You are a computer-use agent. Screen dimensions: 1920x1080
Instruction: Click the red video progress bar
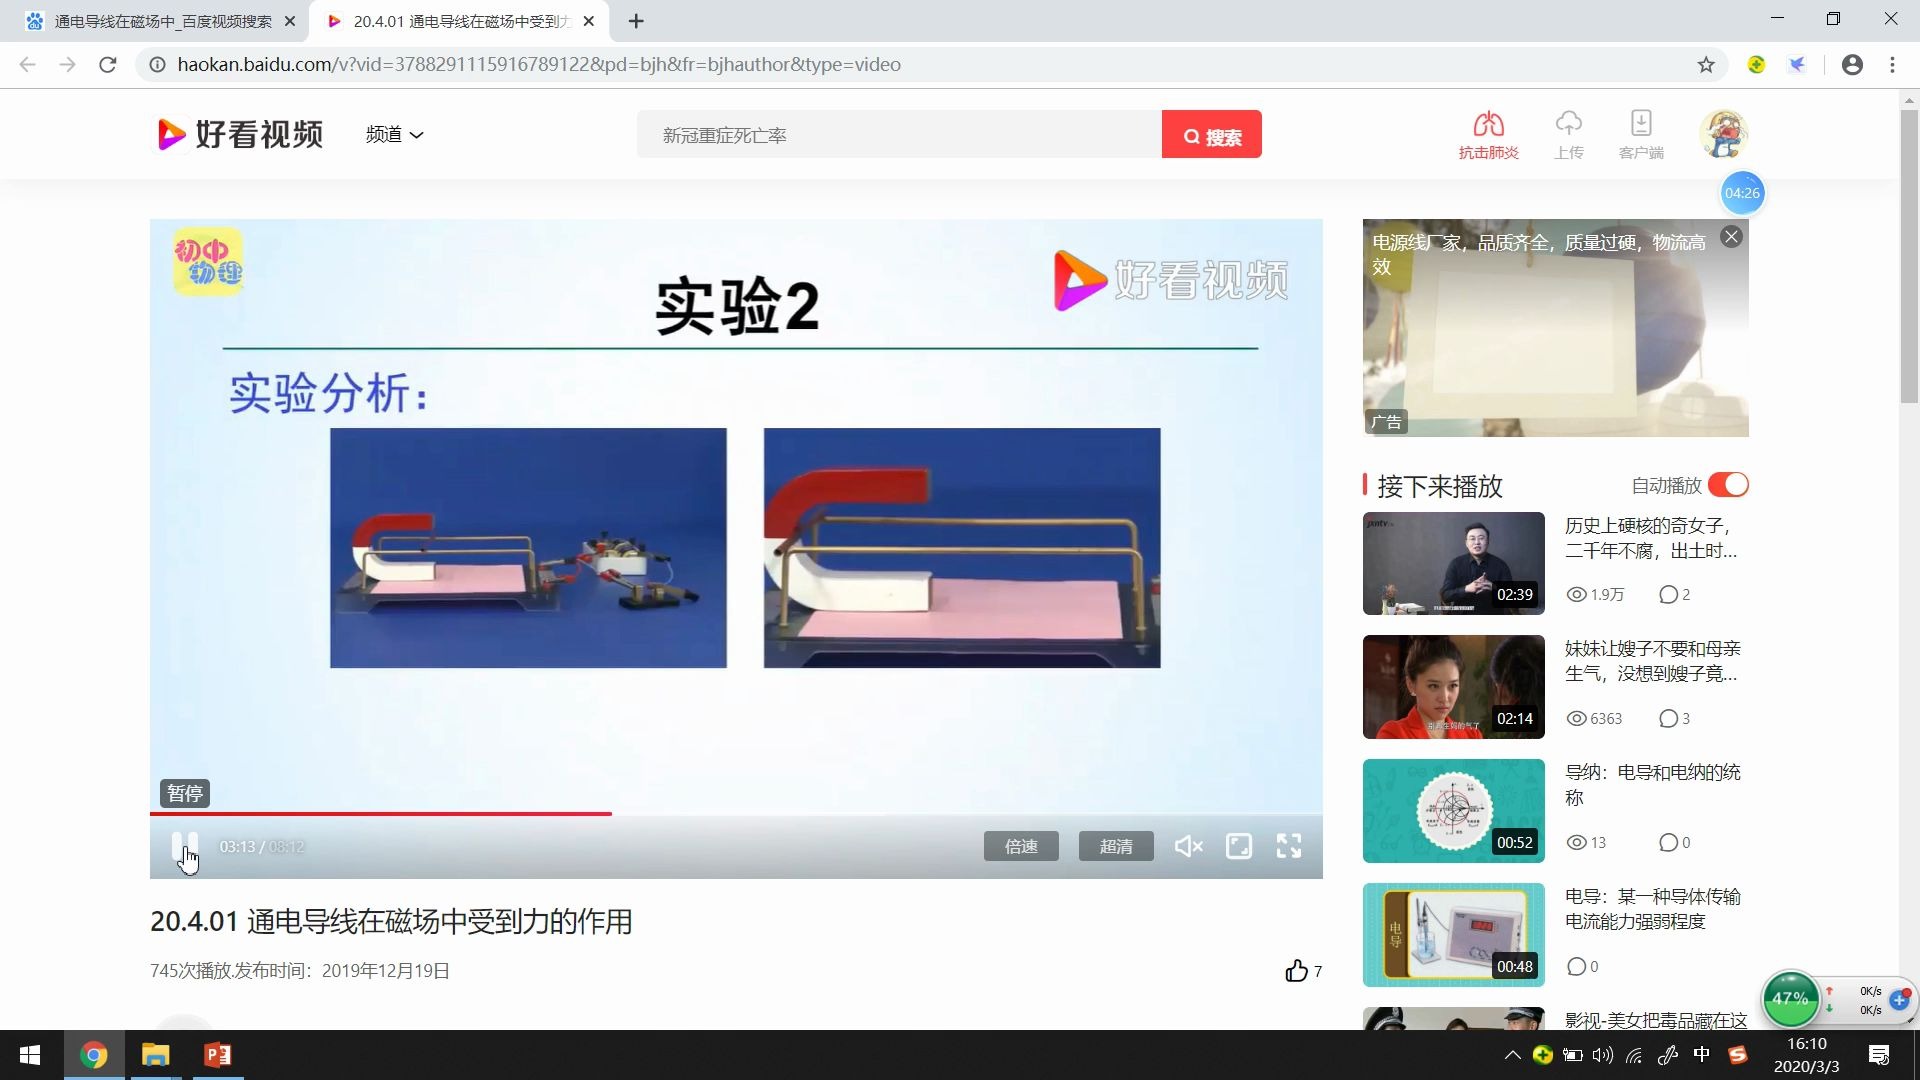[380, 814]
